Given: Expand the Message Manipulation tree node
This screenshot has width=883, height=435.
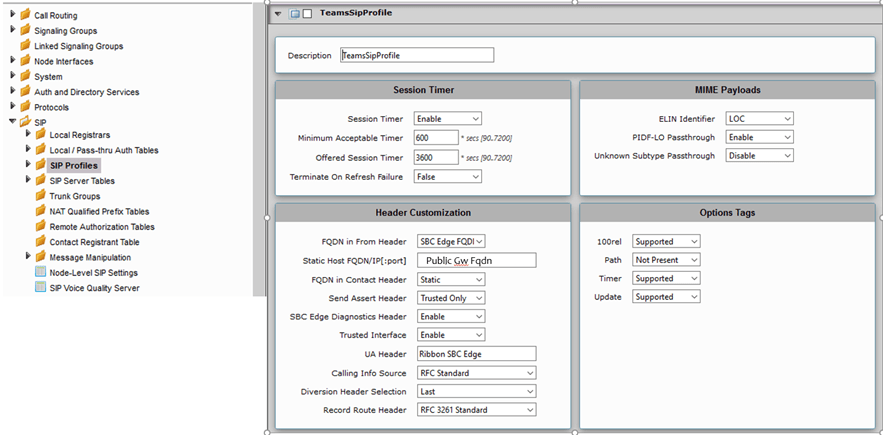Looking at the screenshot, I should click(x=27, y=257).
